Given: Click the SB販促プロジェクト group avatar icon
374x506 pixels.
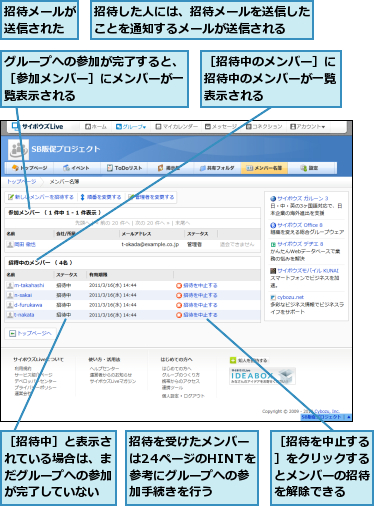Looking at the screenshot, I should pyautogui.click(x=18, y=149).
